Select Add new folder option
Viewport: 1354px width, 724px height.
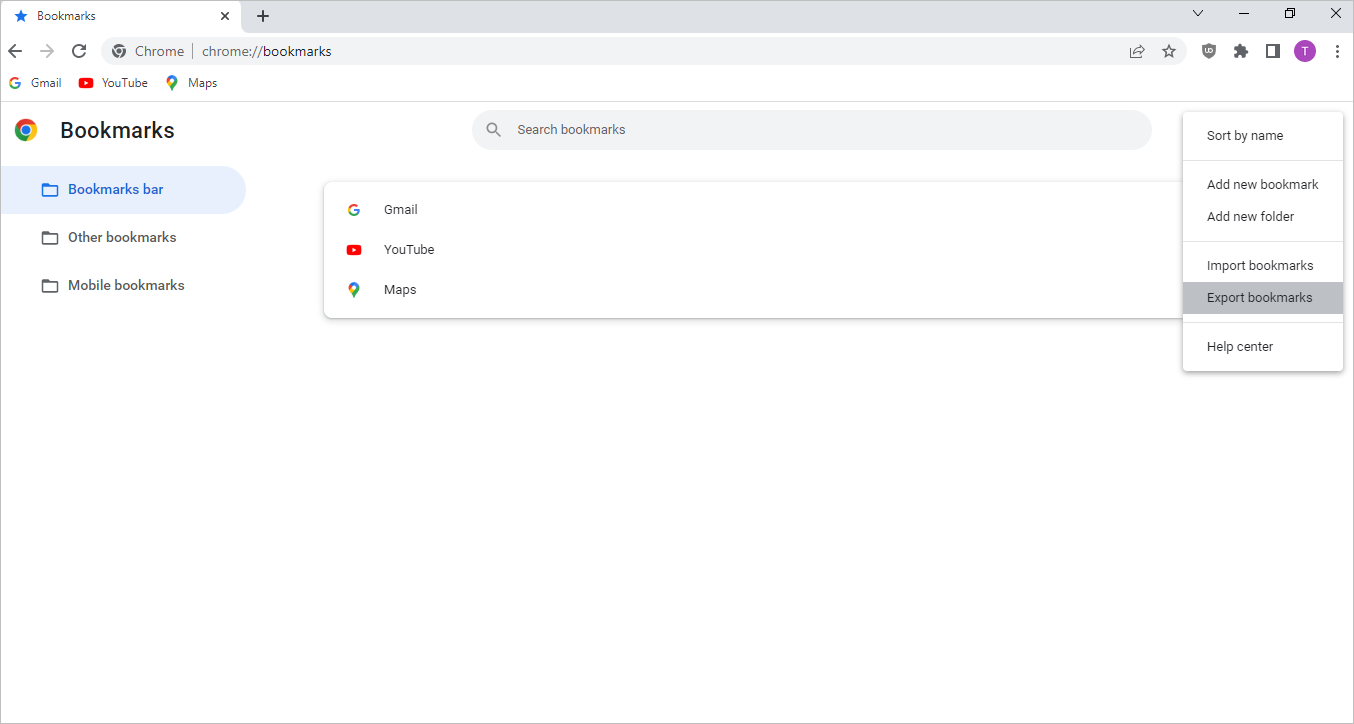pos(1250,217)
